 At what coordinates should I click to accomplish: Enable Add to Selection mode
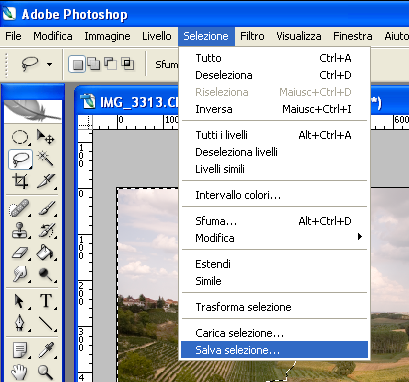click(x=94, y=64)
